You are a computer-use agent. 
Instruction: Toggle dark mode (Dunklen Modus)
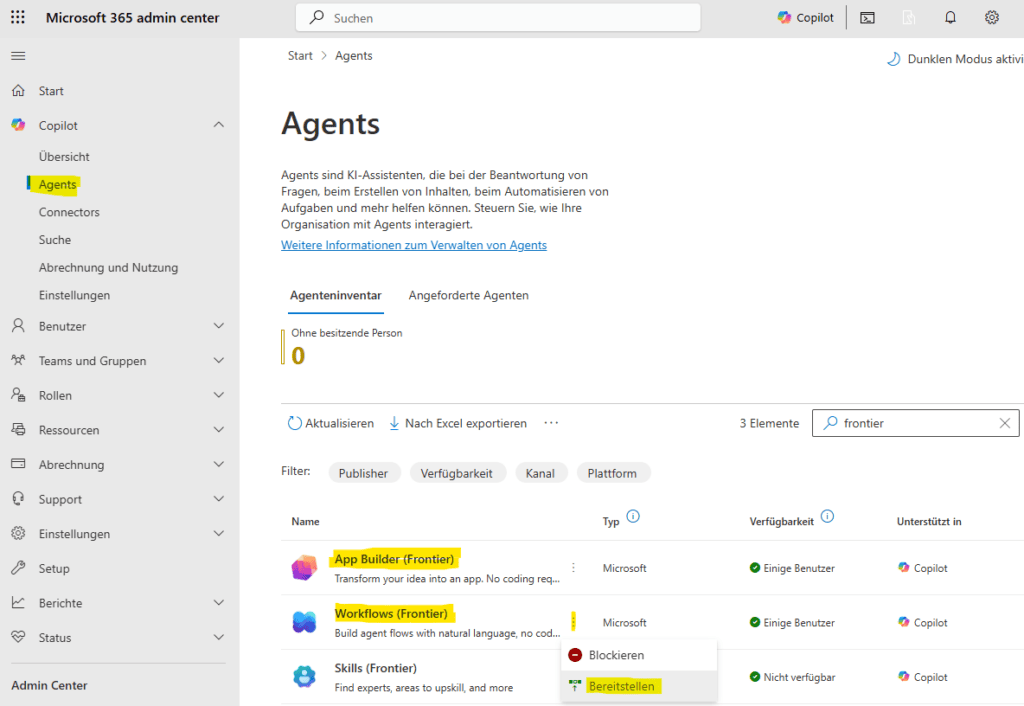(954, 59)
